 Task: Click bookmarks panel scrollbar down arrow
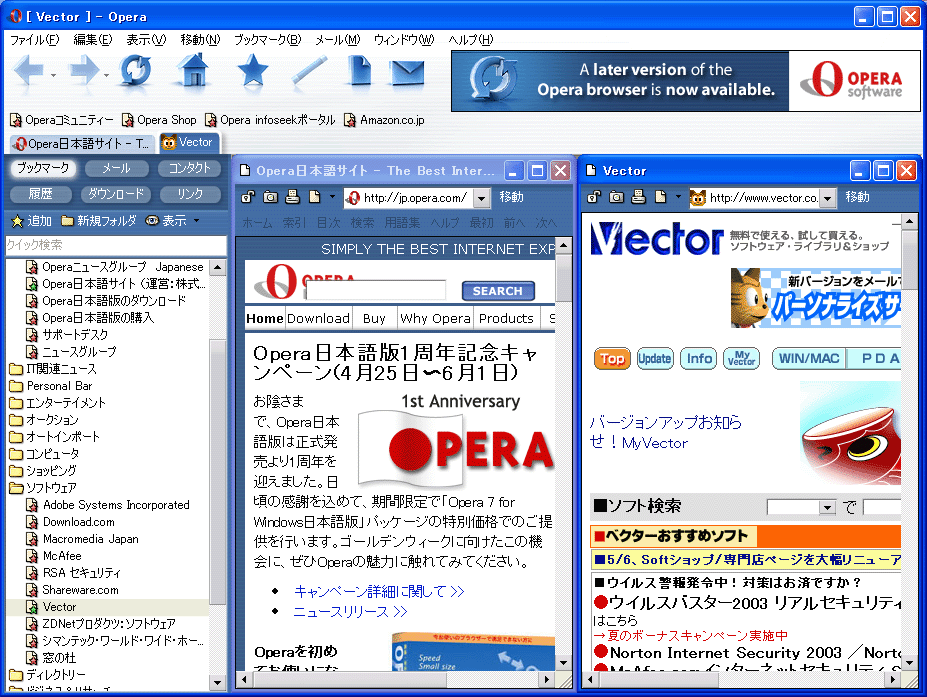[218, 683]
